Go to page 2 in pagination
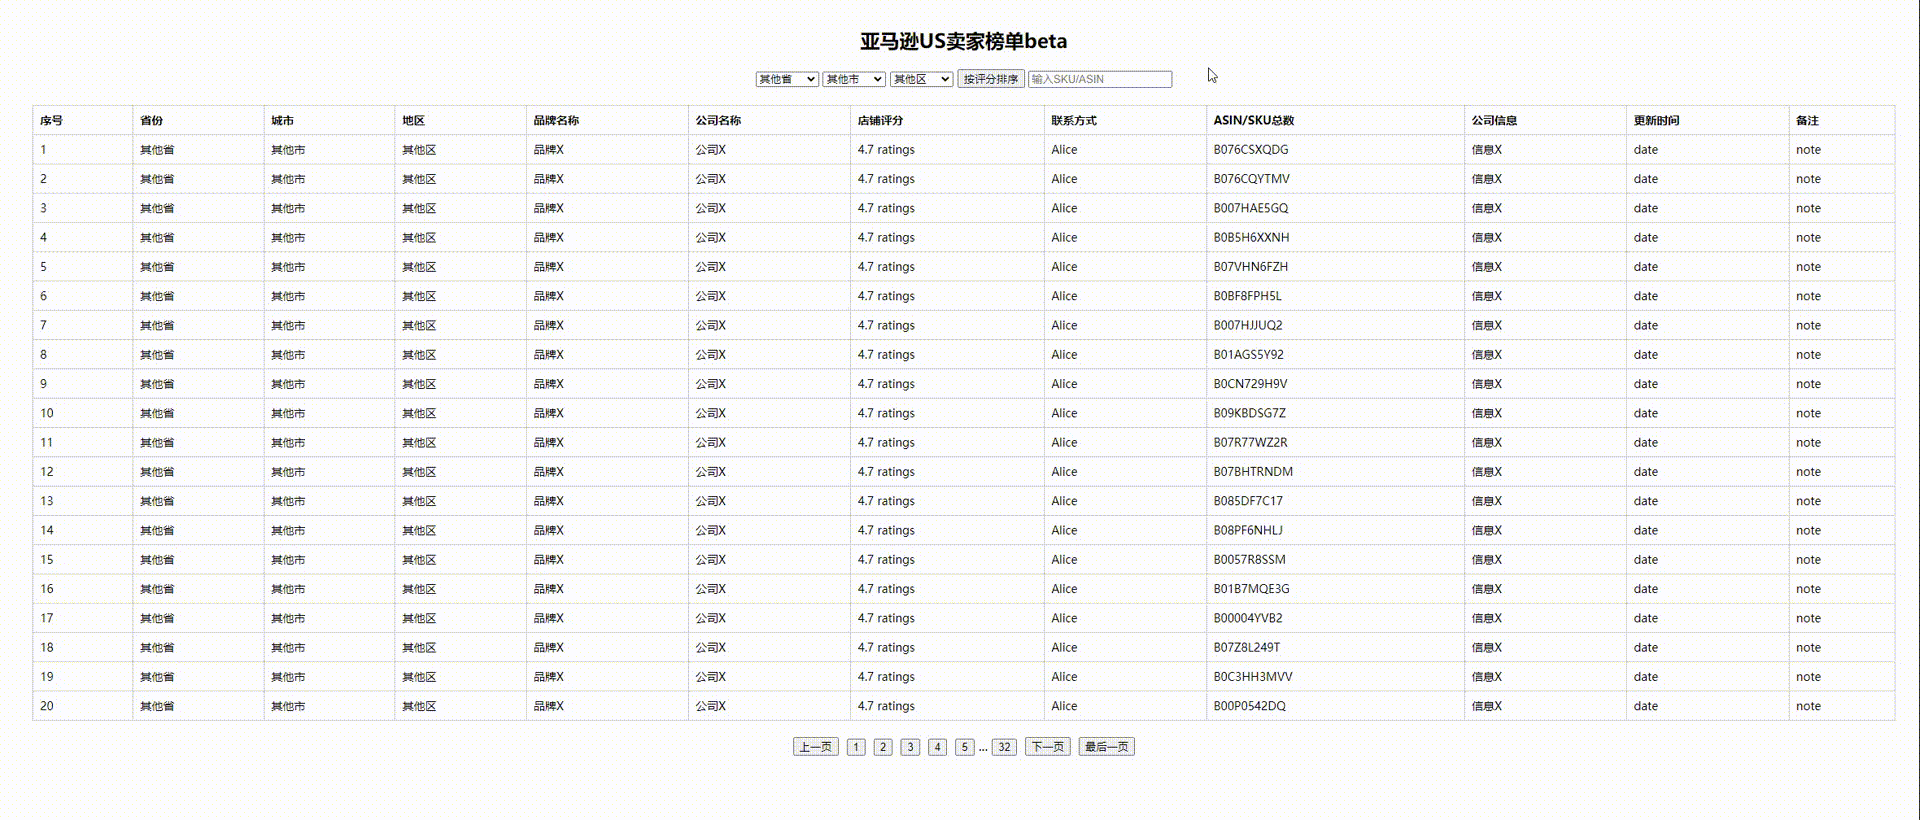This screenshot has width=1920, height=820. tap(883, 747)
